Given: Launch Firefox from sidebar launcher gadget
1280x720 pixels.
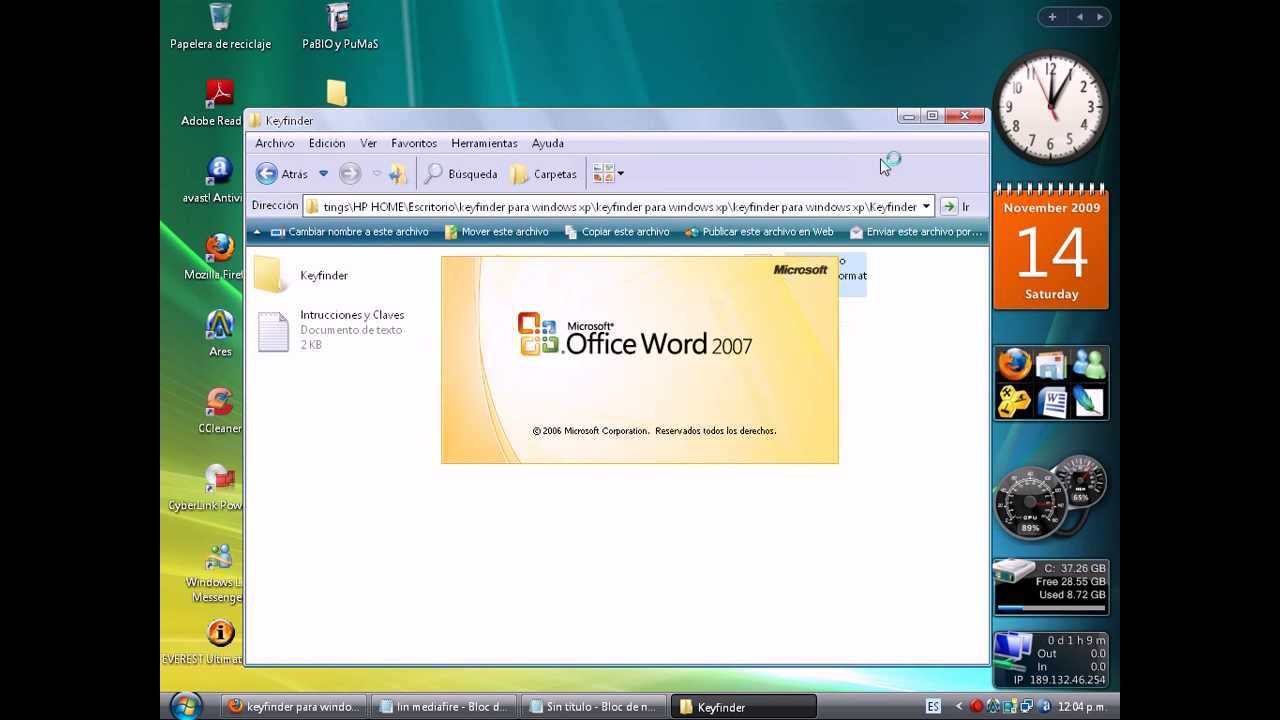Looking at the screenshot, I should pos(1014,364).
